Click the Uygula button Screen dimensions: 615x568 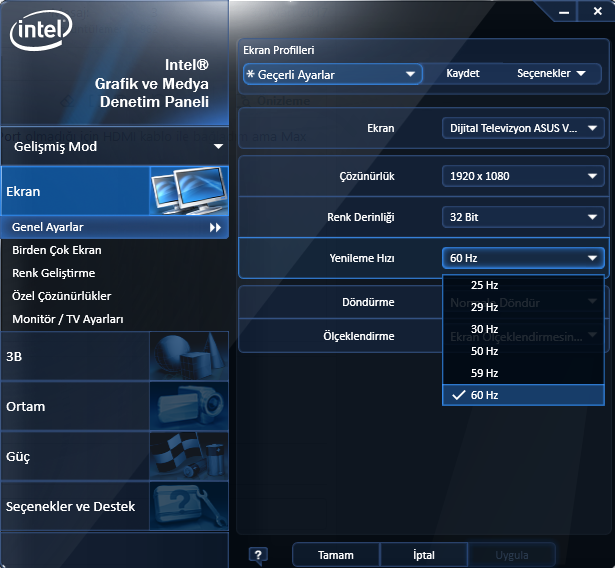(x=511, y=555)
